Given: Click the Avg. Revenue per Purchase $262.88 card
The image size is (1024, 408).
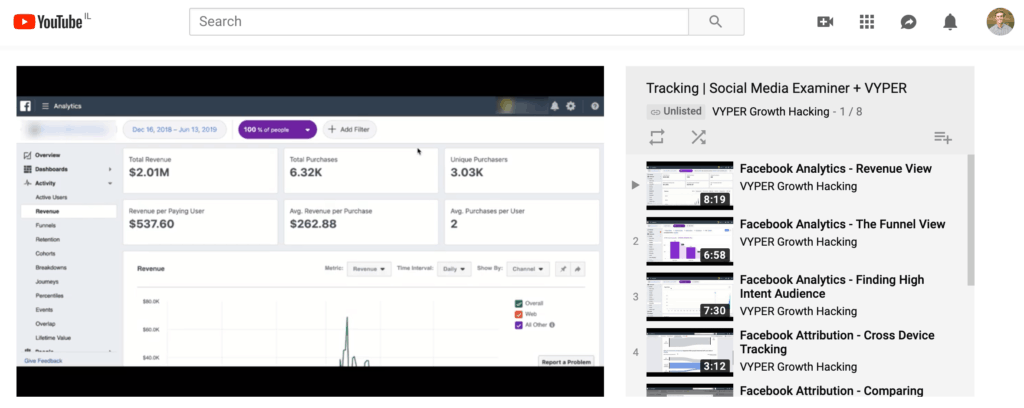Looking at the screenshot, I should pyautogui.click(x=360, y=222).
